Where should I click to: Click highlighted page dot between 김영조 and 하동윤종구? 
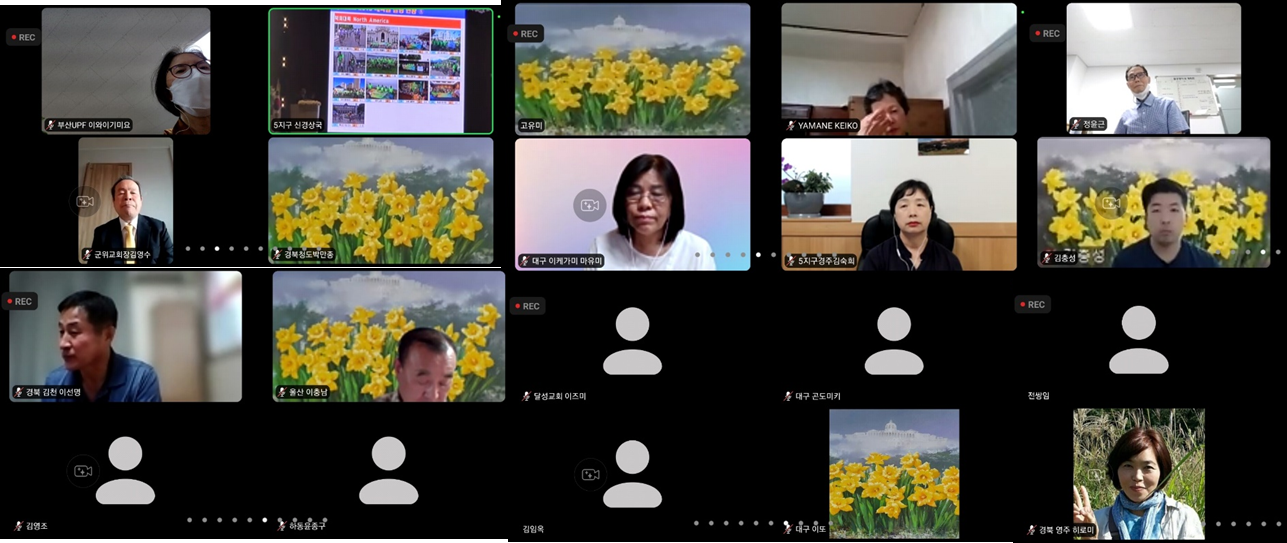pyautogui.click(x=264, y=520)
